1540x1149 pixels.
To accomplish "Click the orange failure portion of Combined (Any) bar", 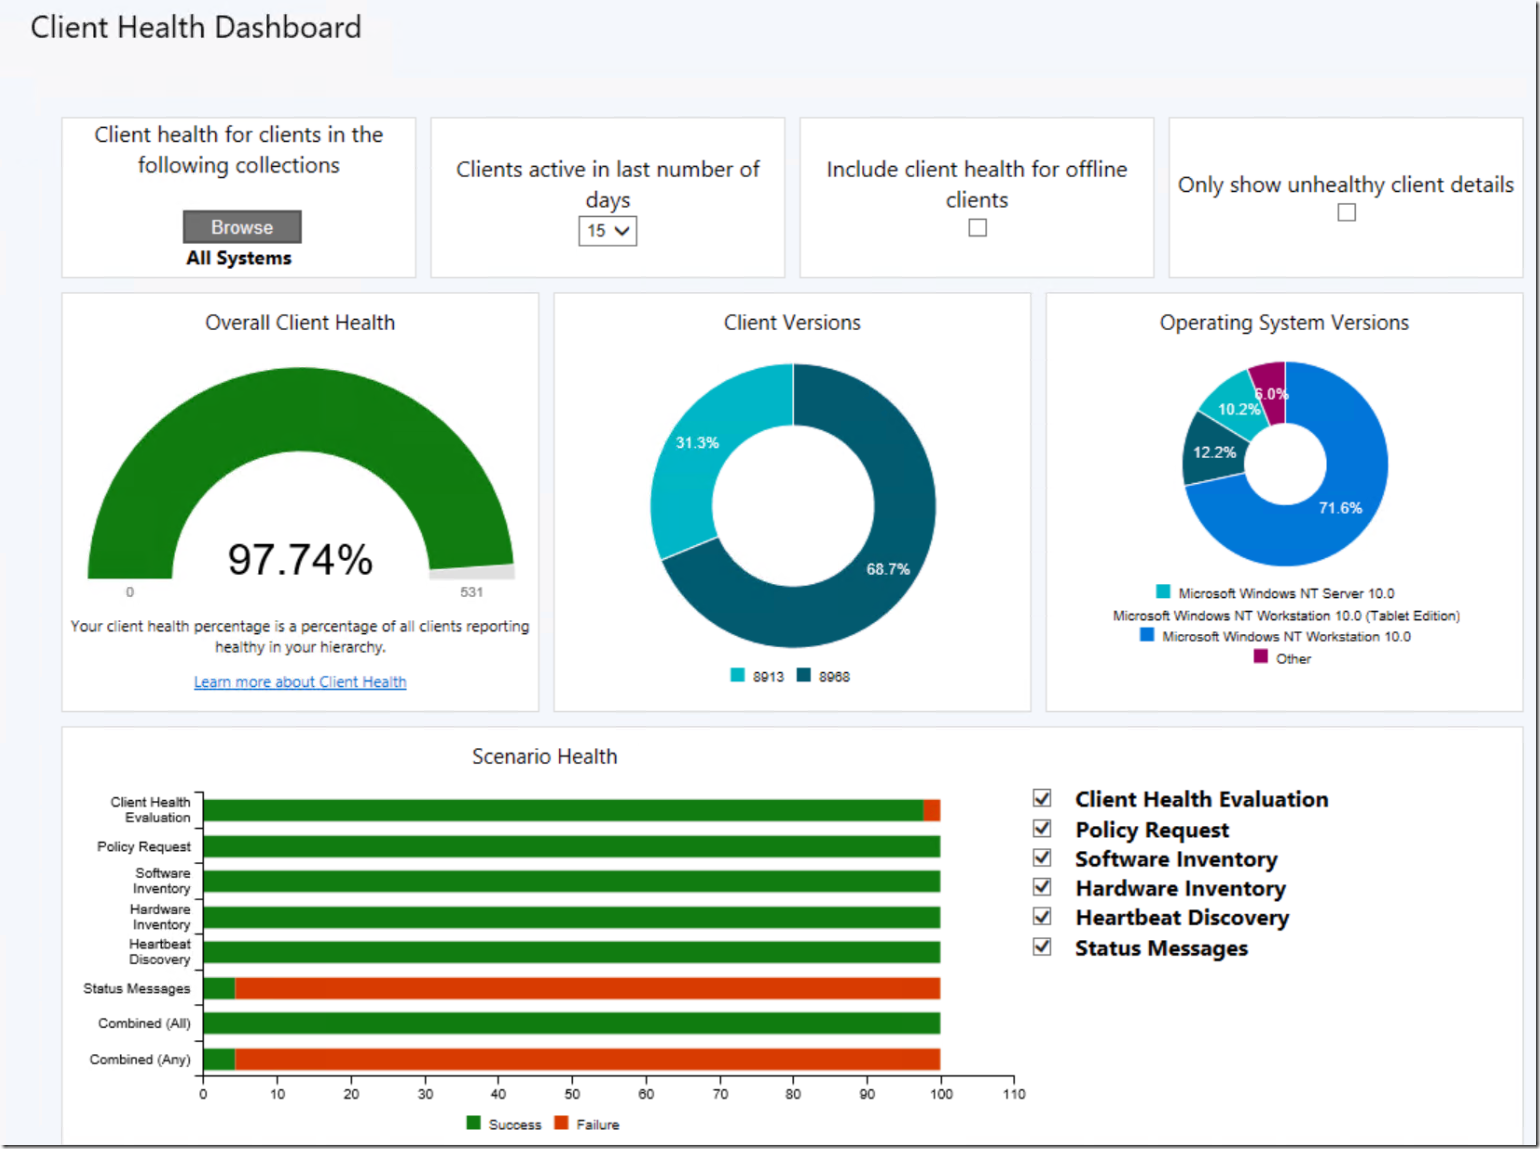I will pos(587,1059).
